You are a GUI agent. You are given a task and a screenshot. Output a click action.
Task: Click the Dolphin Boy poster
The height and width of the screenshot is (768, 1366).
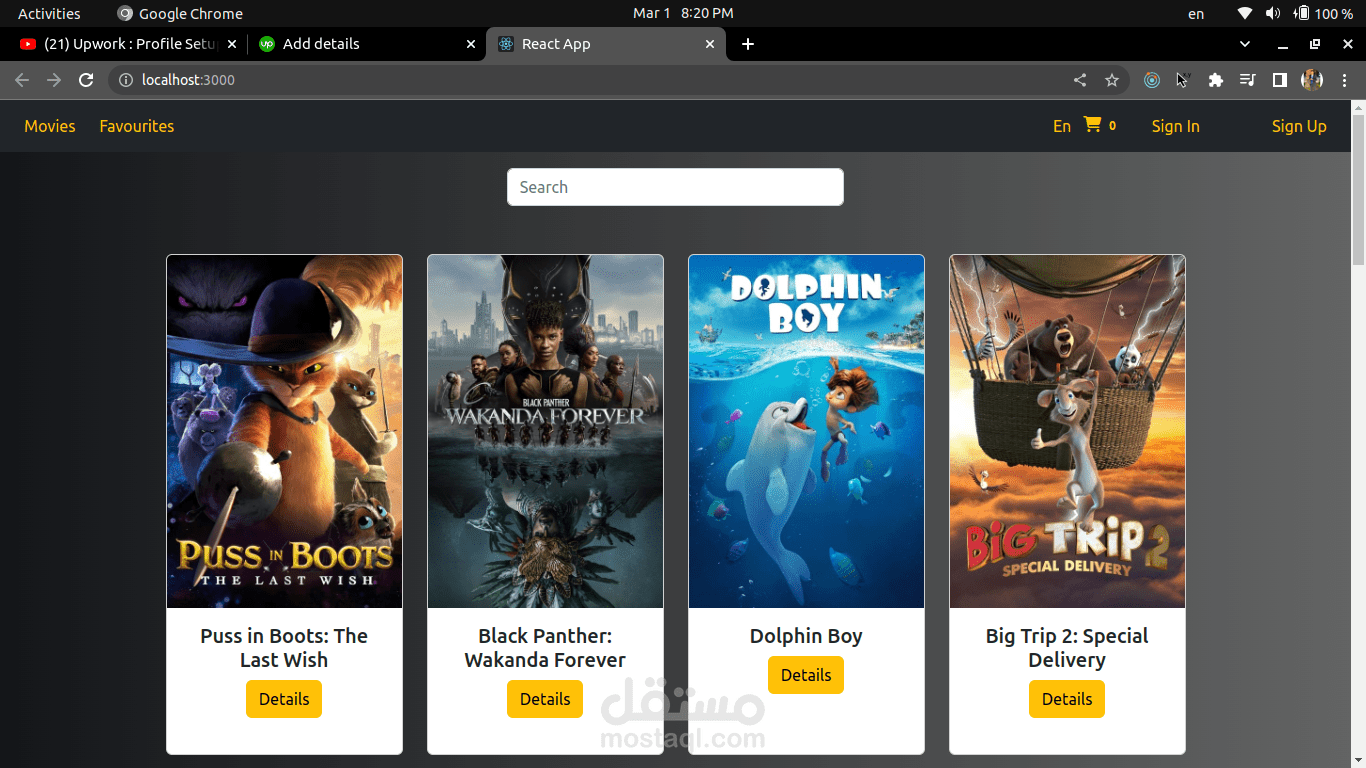pos(806,431)
